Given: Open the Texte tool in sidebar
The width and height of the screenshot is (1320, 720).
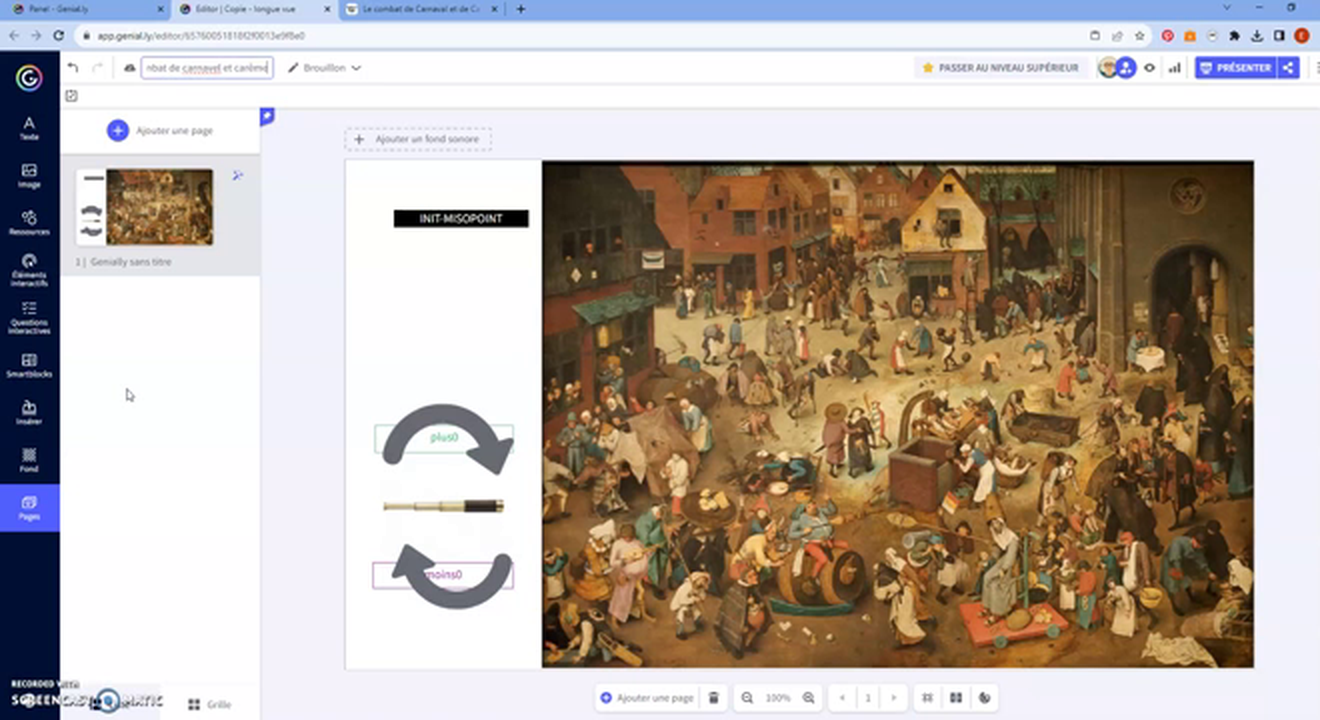Looking at the screenshot, I should (29, 128).
